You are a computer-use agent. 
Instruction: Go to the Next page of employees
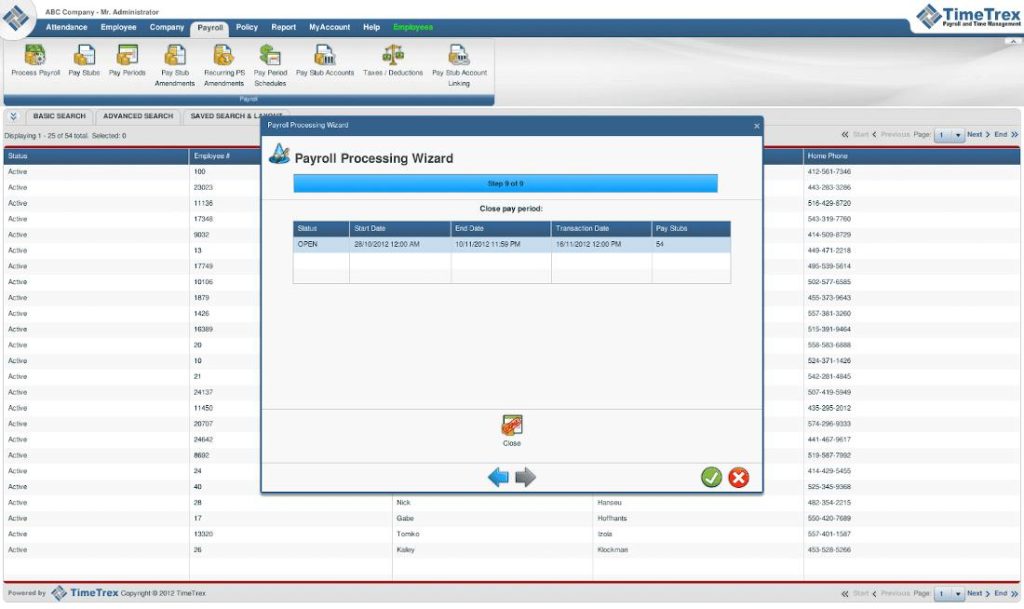(x=975, y=133)
